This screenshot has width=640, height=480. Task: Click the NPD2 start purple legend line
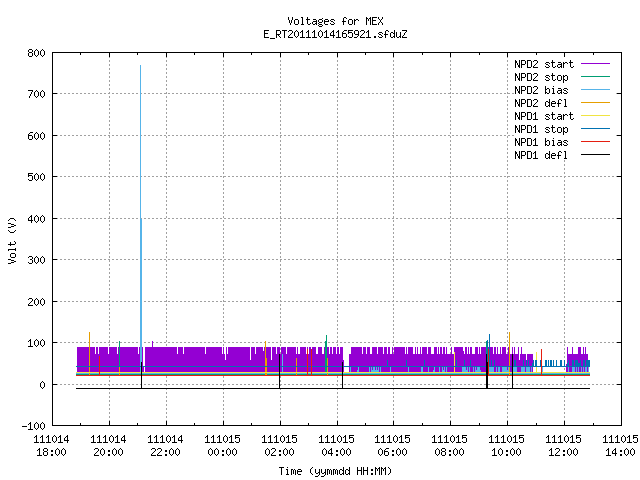pos(595,64)
